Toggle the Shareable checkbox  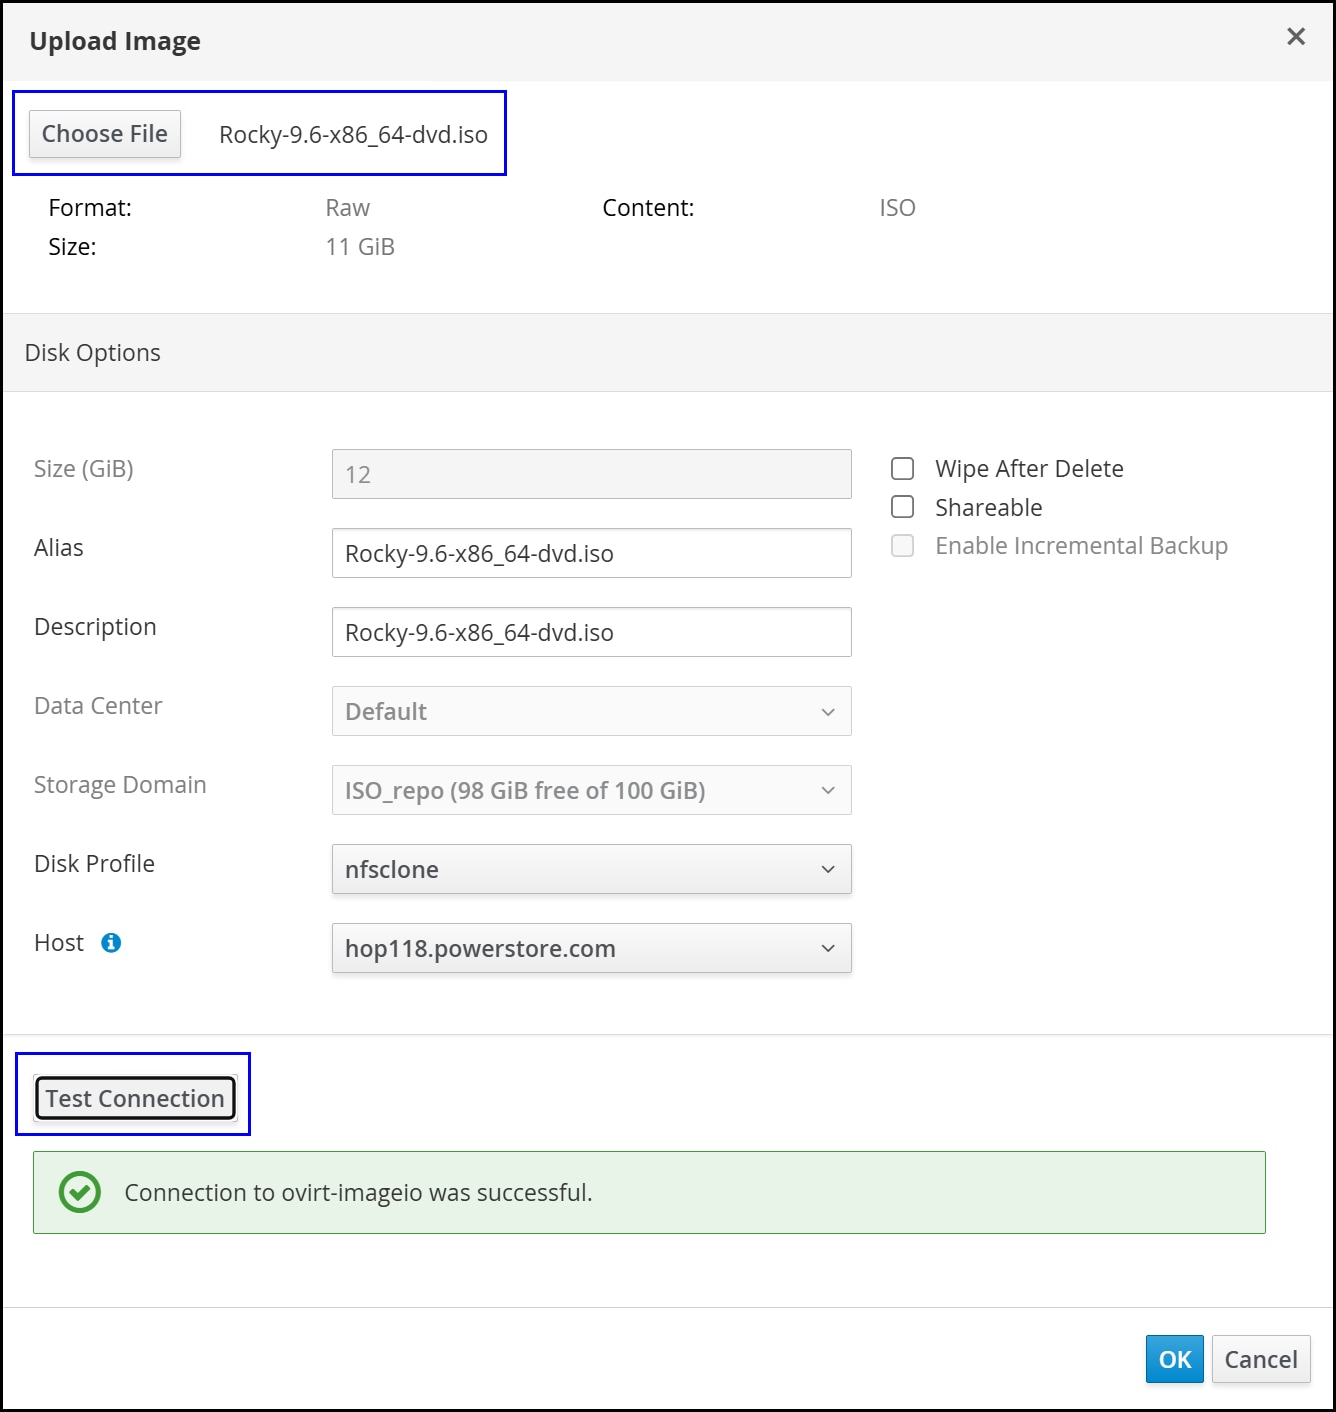click(x=903, y=507)
